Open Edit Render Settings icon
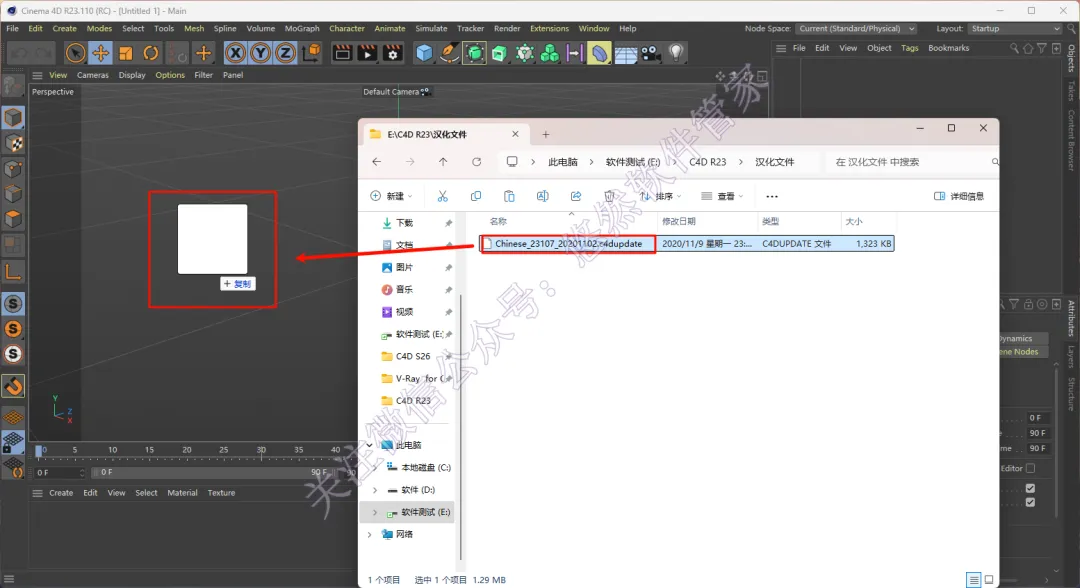This screenshot has height=588, width=1080. [393, 53]
